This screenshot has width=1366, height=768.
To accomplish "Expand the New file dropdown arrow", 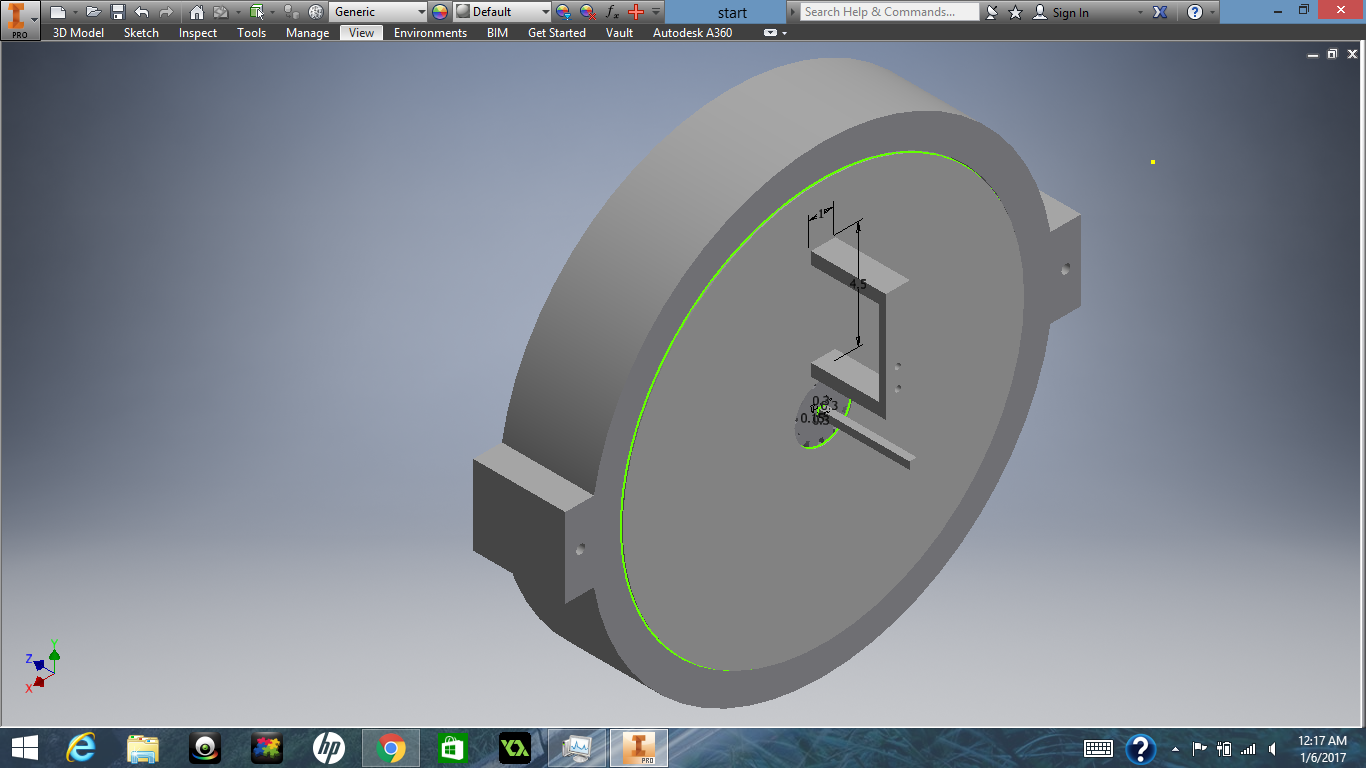I will point(75,12).
